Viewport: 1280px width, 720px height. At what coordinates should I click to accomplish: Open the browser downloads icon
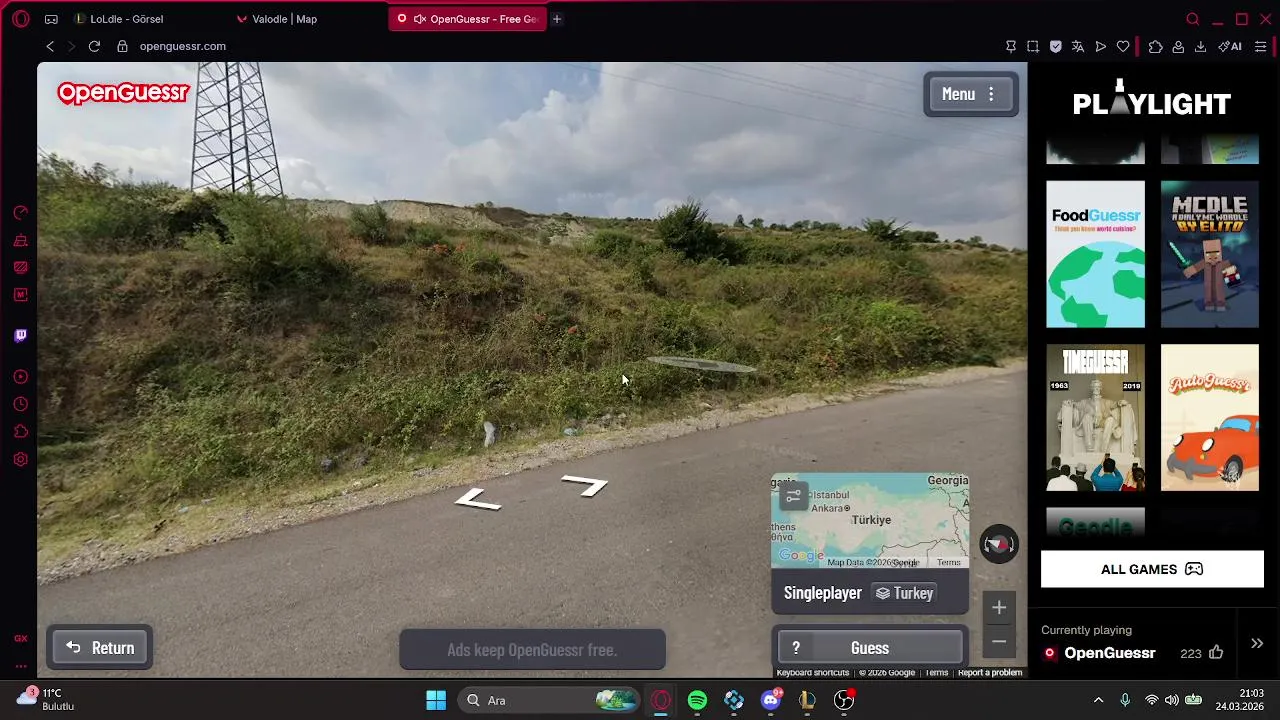(1200, 46)
